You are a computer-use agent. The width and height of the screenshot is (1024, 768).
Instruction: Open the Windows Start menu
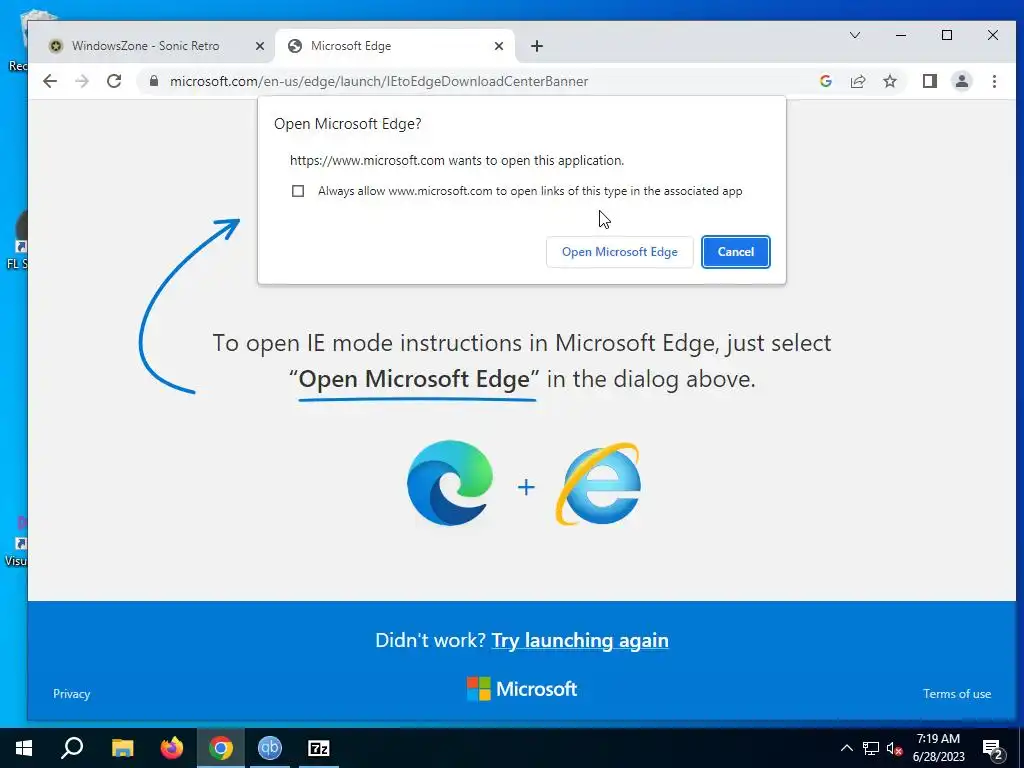(24, 748)
